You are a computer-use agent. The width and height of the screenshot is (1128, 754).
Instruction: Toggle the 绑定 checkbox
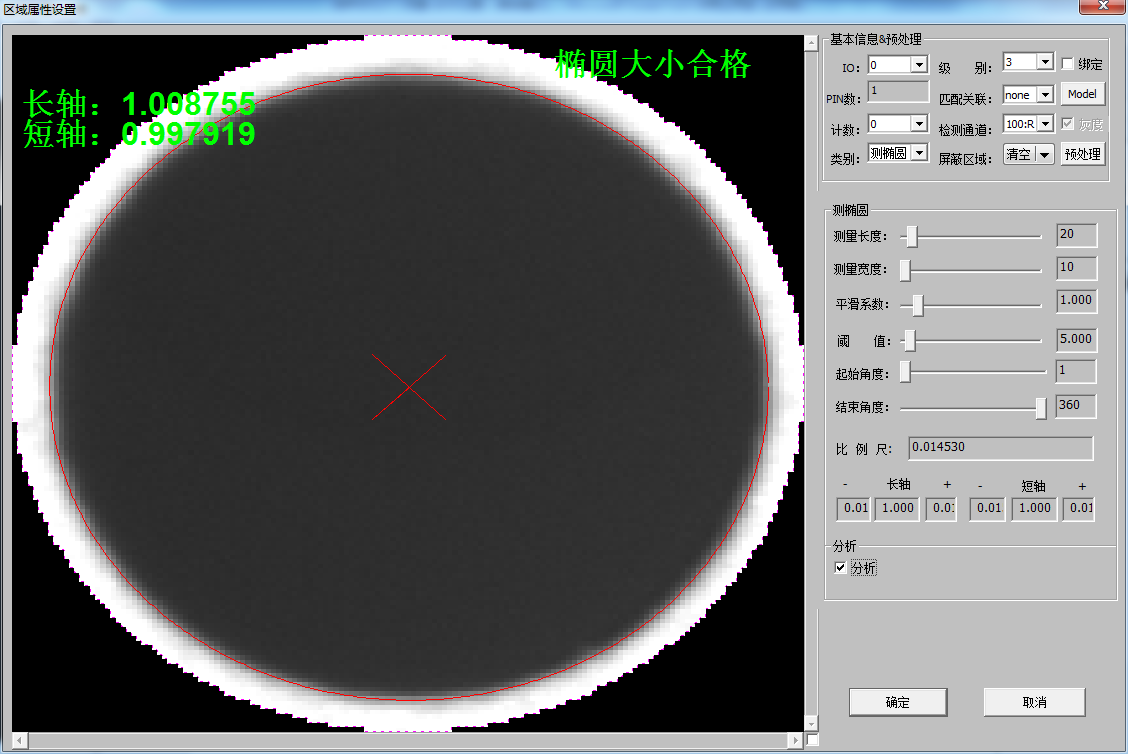tap(1068, 64)
